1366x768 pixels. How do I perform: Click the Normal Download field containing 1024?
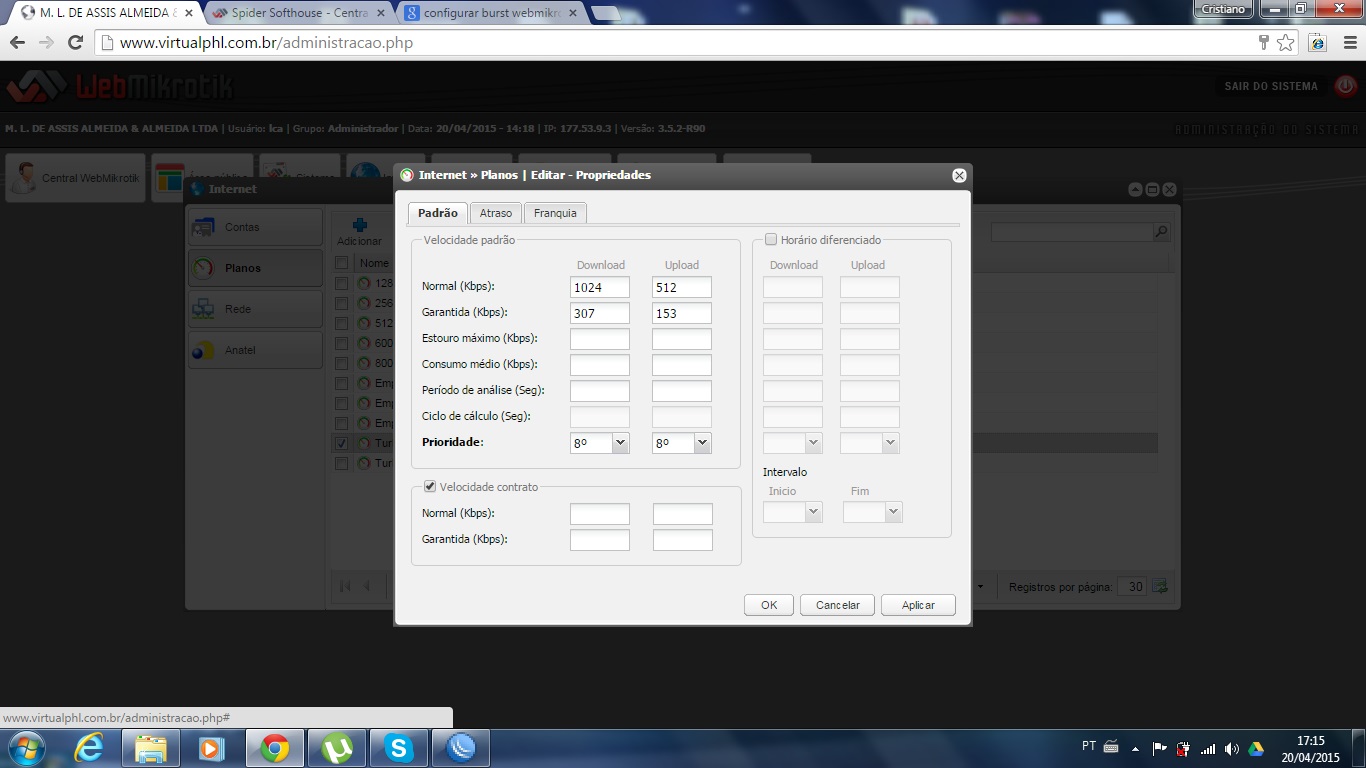point(600,287)
